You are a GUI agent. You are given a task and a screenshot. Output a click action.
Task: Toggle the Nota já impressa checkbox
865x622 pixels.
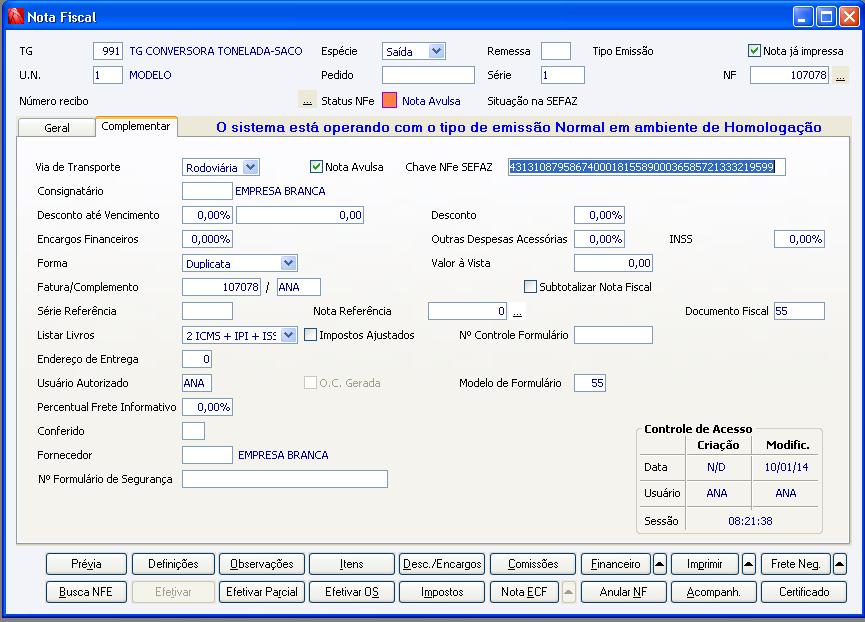pos(754,51)
